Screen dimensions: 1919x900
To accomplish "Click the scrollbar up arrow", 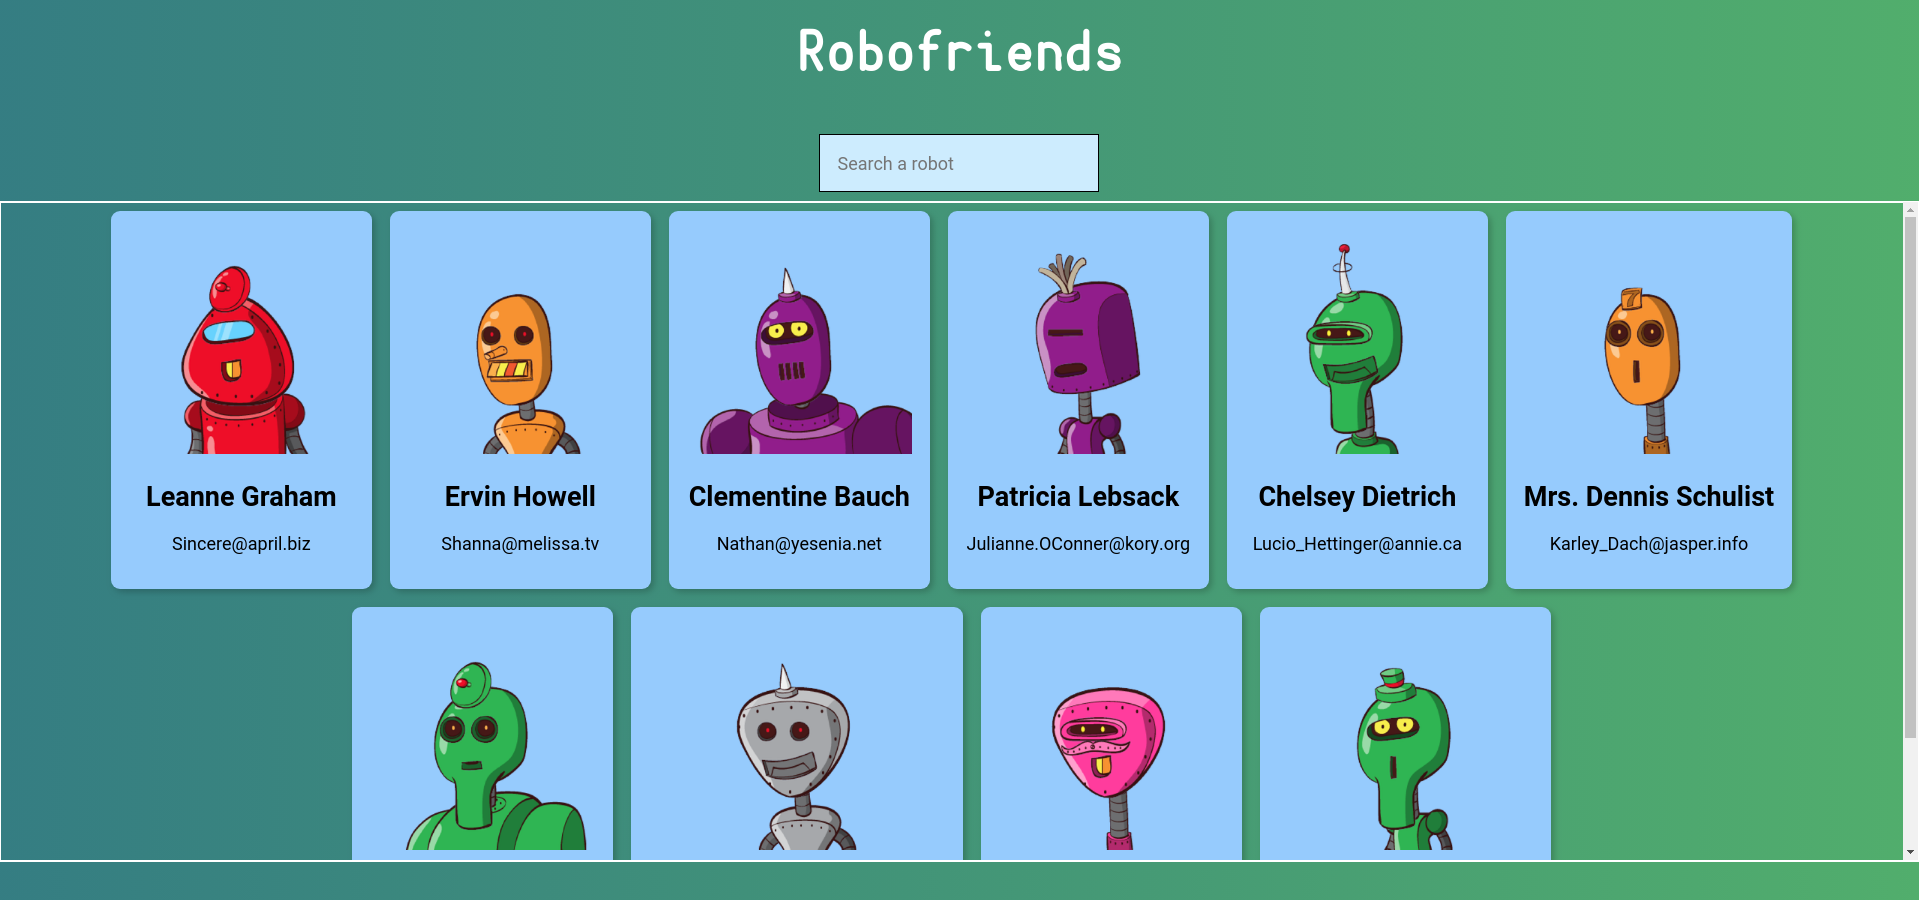I will (x=1911, y=210).
